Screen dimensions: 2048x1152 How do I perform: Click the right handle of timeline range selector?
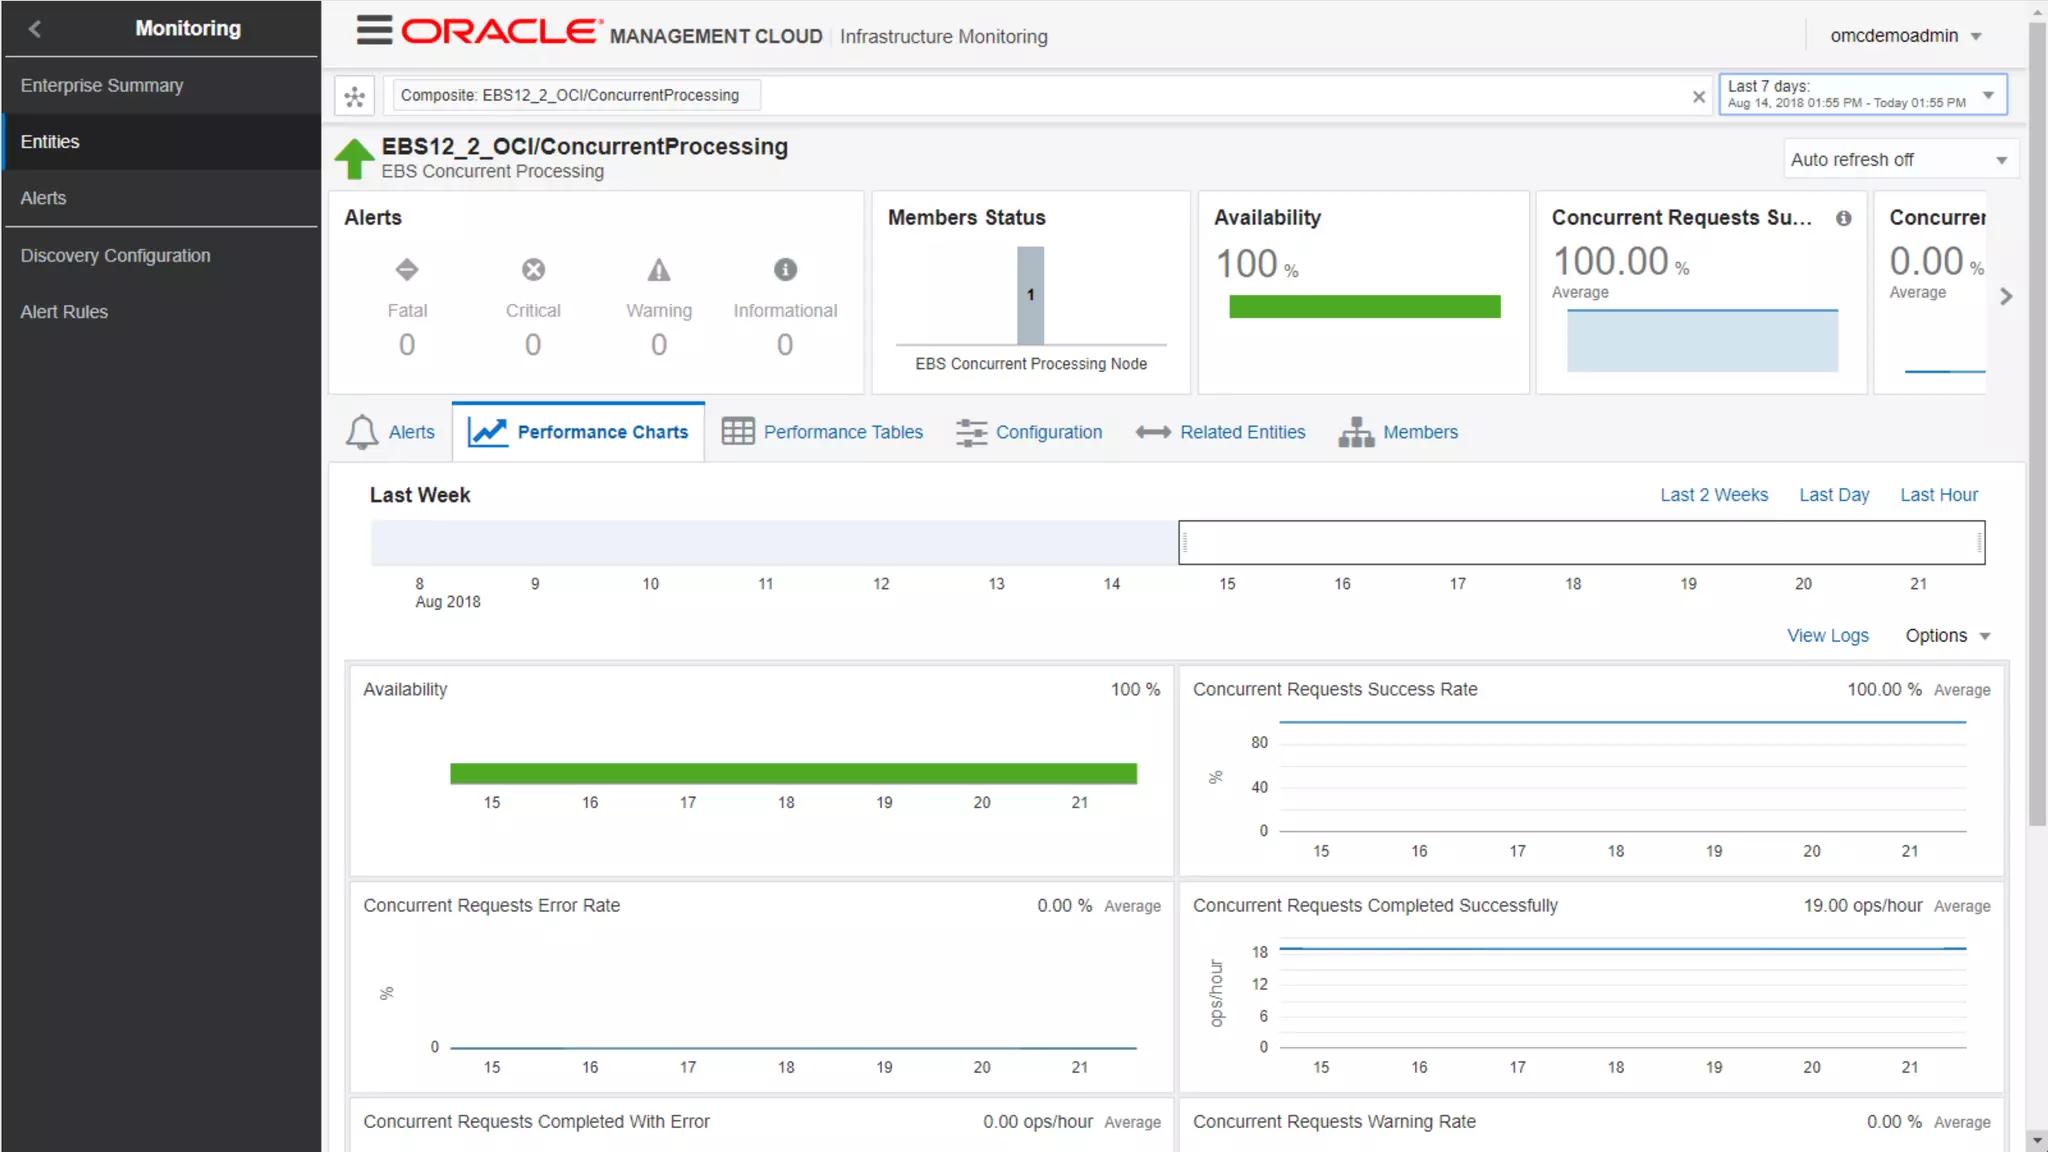(x=1979, y=543)
